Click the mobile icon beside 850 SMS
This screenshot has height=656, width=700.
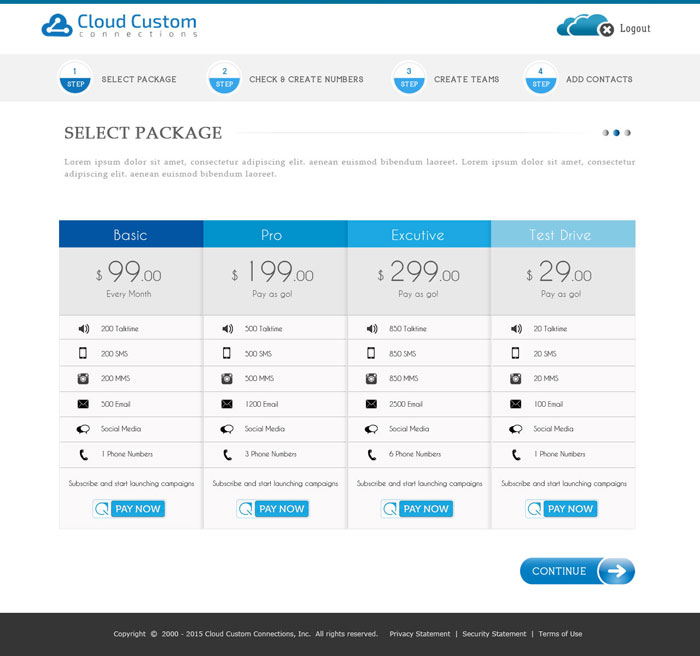point(371,353)
